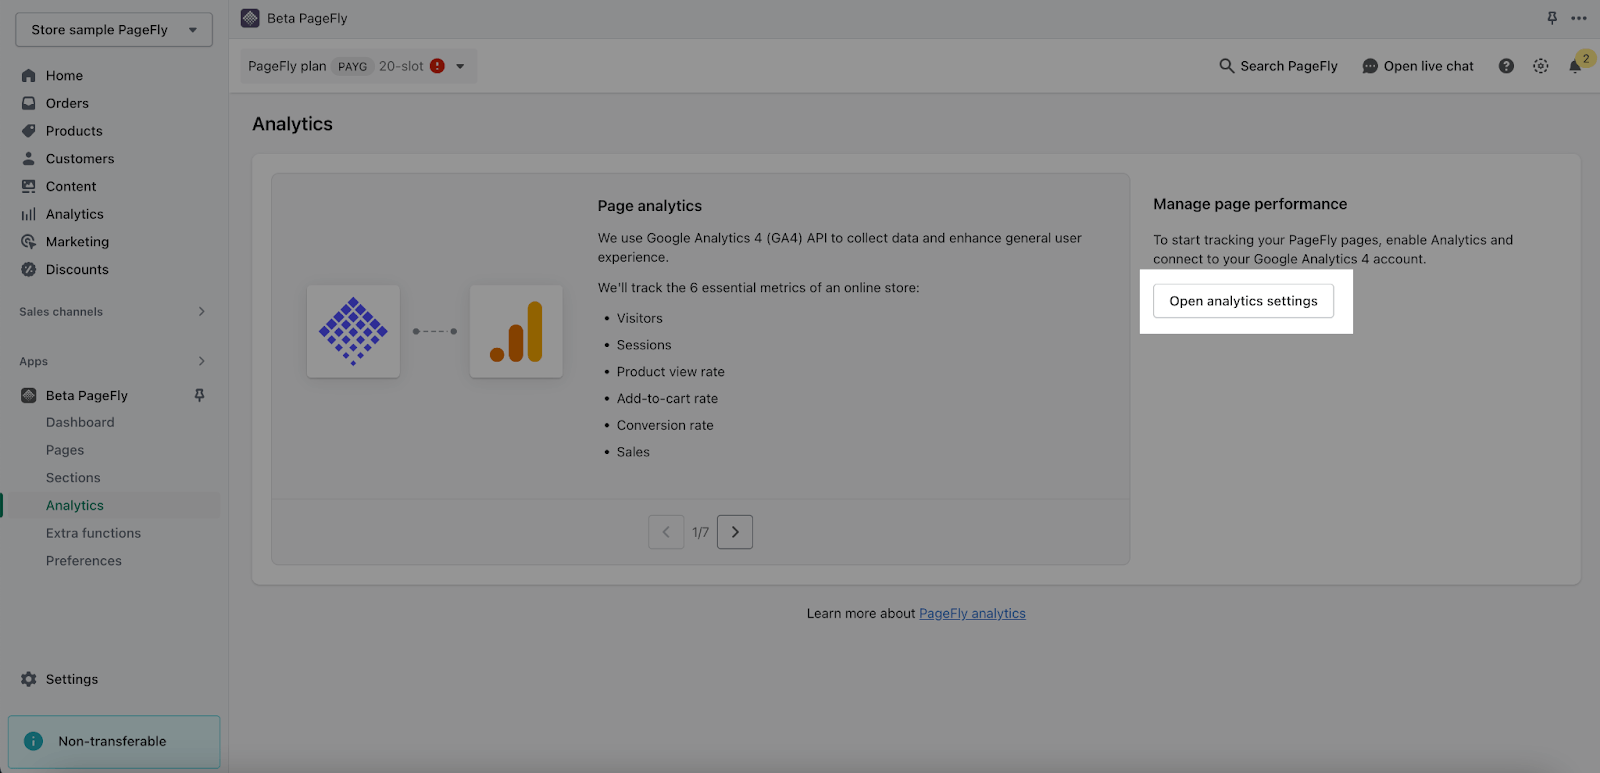The height and width of the screenshot is (773, 1600).
Task: Click the Marketing target icon
Action: 29,242
